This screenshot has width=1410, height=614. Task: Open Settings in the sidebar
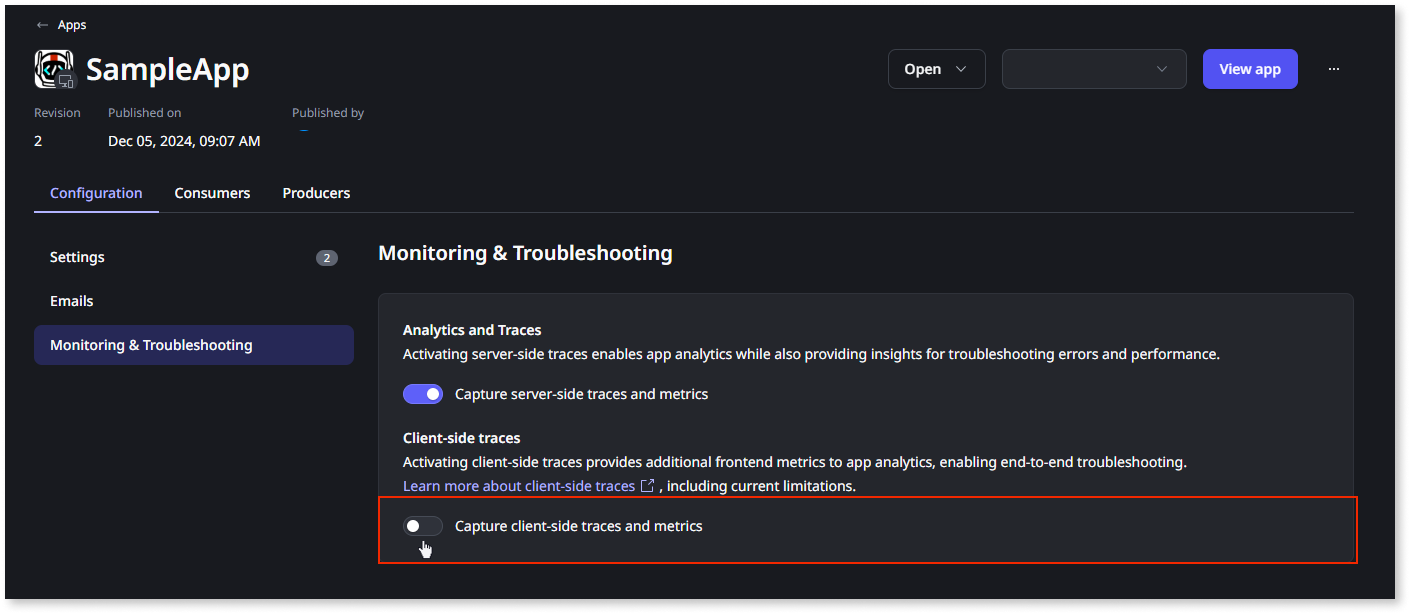click(77, 257)
